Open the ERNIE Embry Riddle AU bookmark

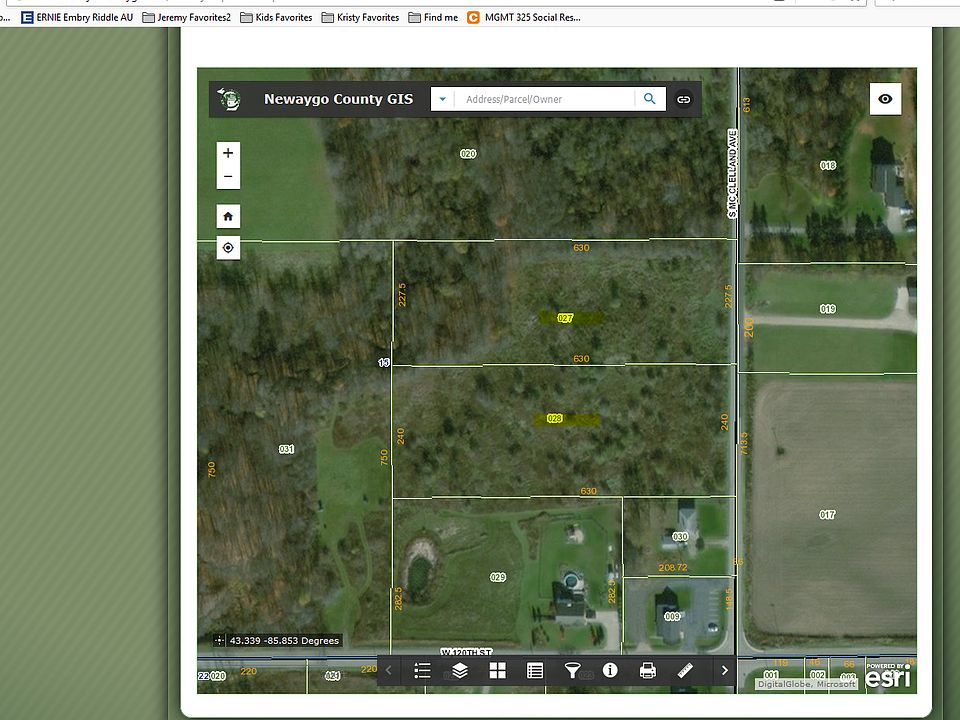point(77,17)
